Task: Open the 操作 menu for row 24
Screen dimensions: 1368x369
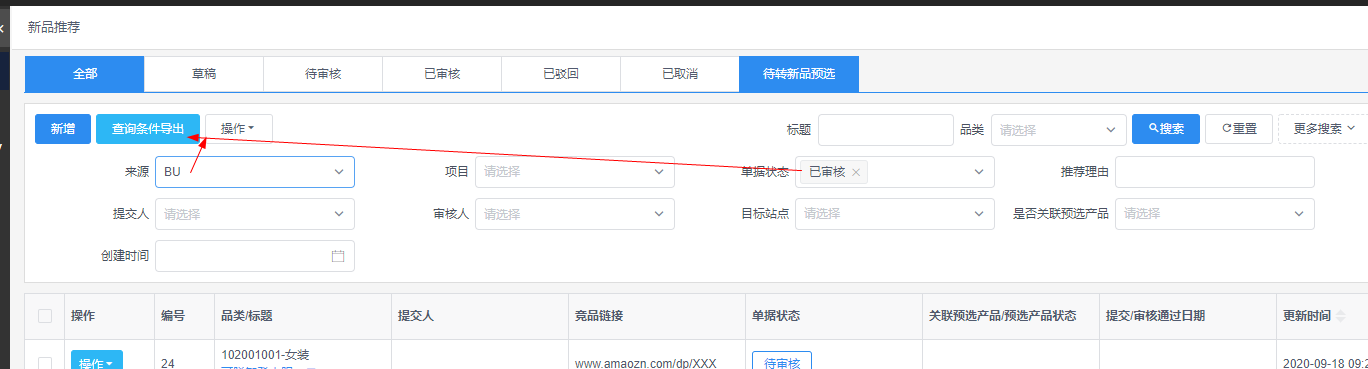Action: [x=97, y=360]
